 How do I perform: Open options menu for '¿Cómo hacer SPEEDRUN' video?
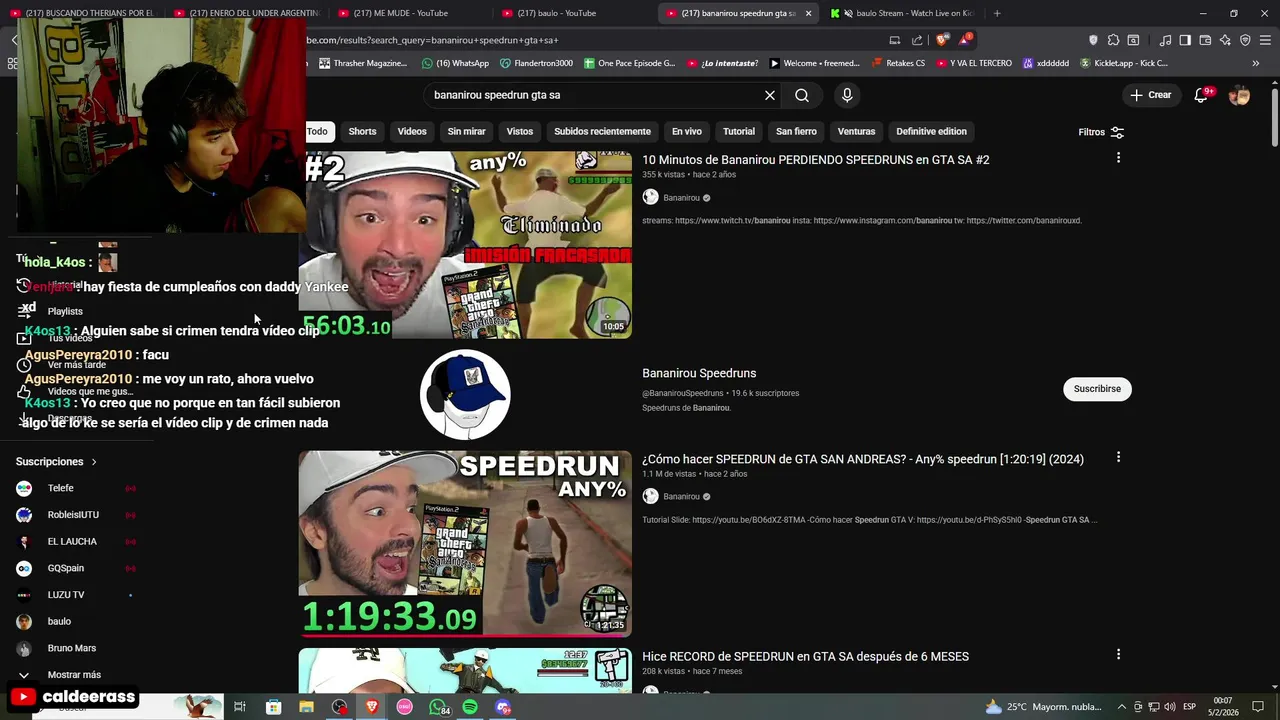click(x=1118, y=457)
